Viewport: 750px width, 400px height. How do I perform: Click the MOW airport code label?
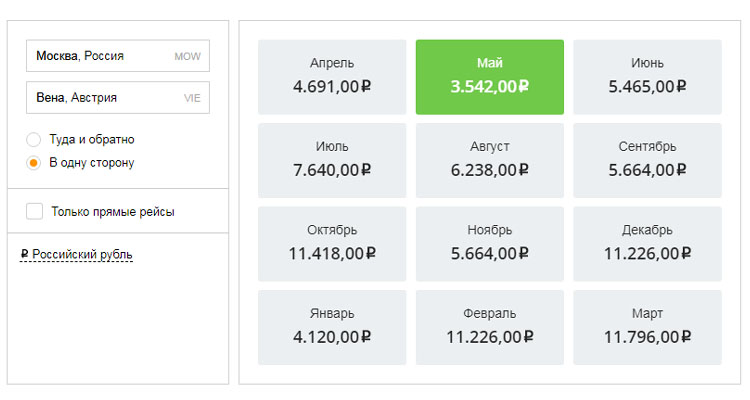click(x=187, y=57)
